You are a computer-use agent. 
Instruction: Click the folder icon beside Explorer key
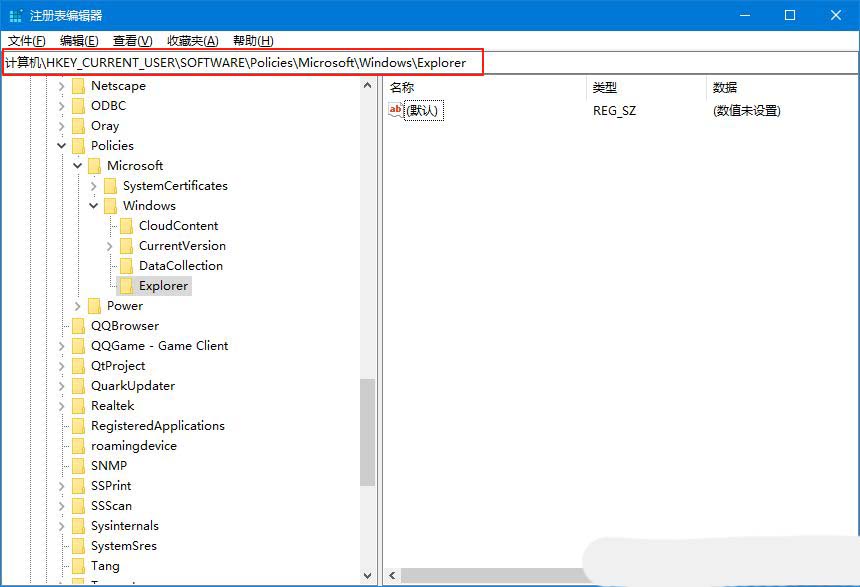[126, 285]
